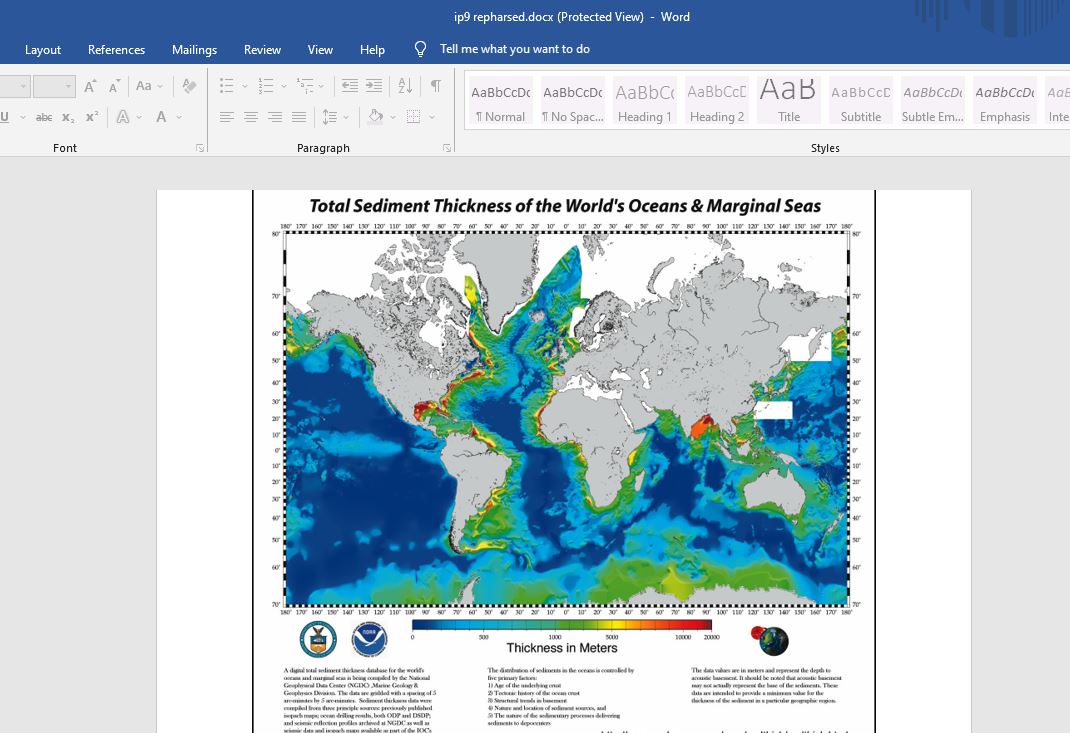Open Paragraph dialog launcher
Image resolution: width=1070 pixels, height=733 pixels.
(447, 148)
